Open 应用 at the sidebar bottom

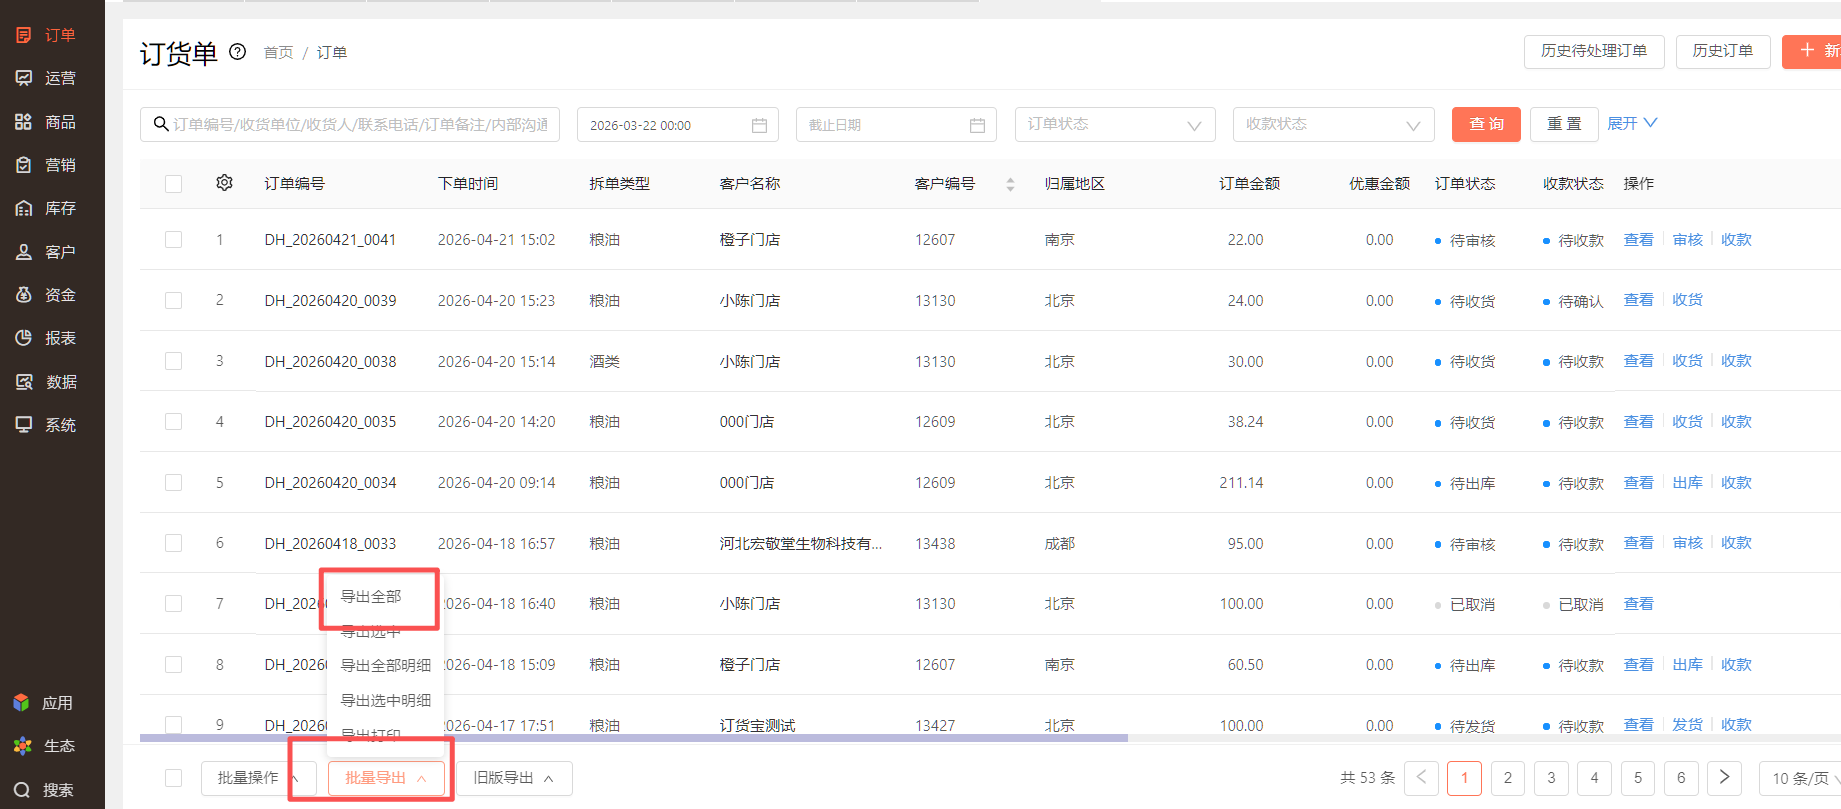43,703
